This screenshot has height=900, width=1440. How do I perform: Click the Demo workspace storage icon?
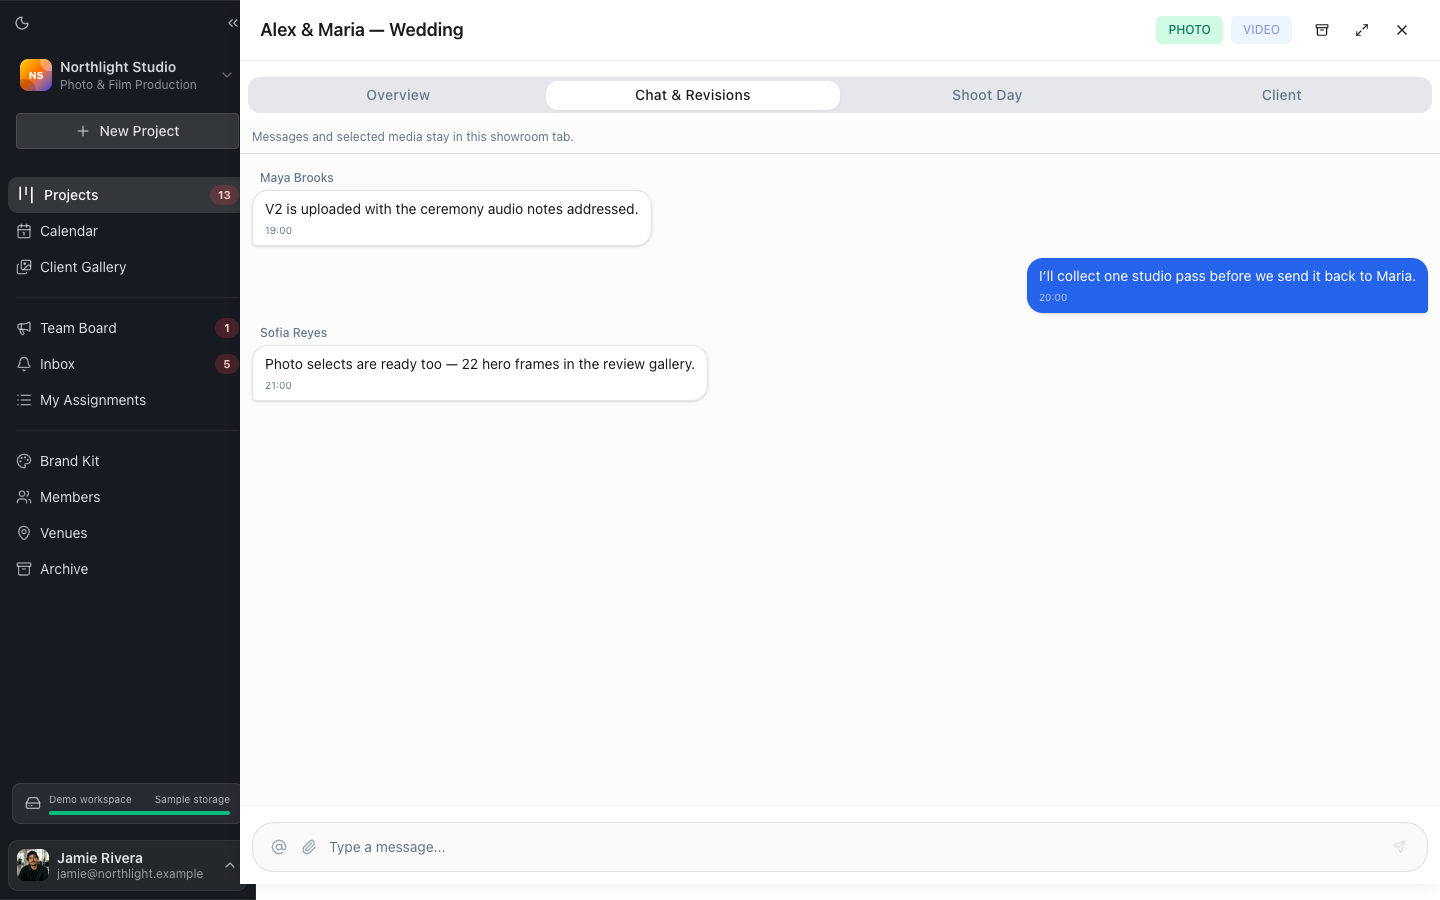pos(33,803)
